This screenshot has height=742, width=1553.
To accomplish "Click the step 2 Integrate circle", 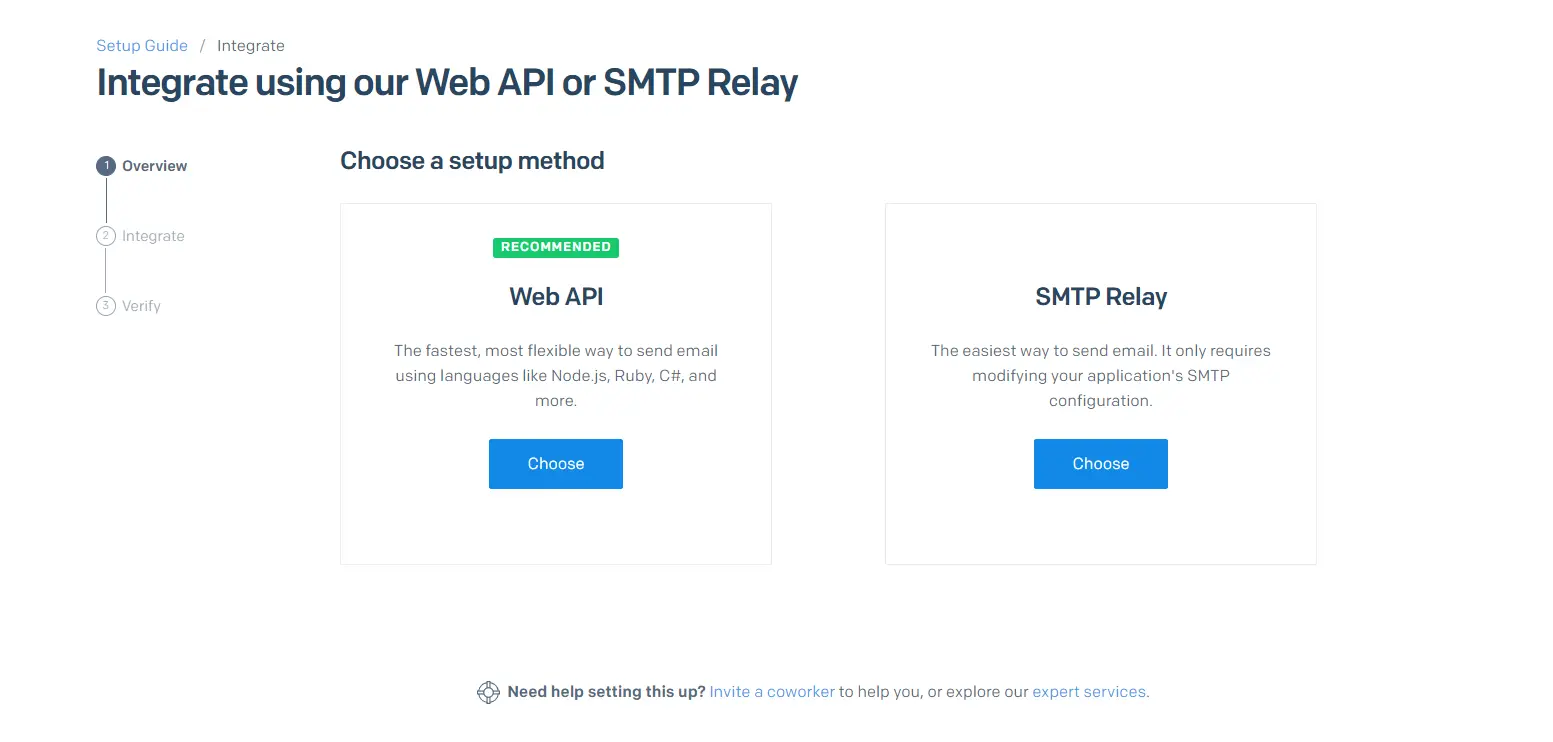I will 106,235.
